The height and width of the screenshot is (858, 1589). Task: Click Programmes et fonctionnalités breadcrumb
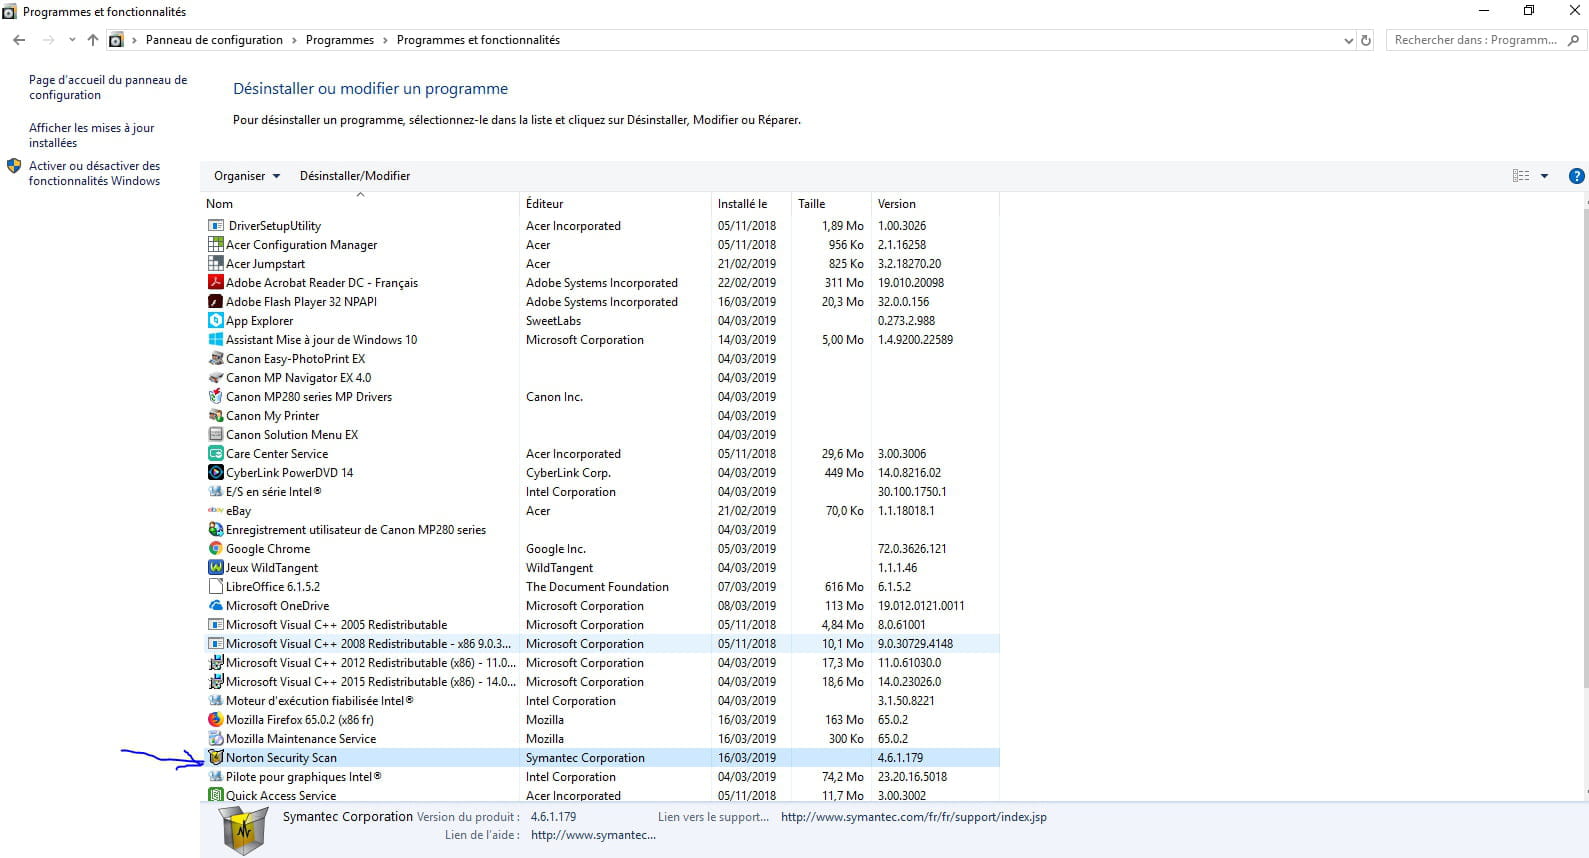[478, 40]
